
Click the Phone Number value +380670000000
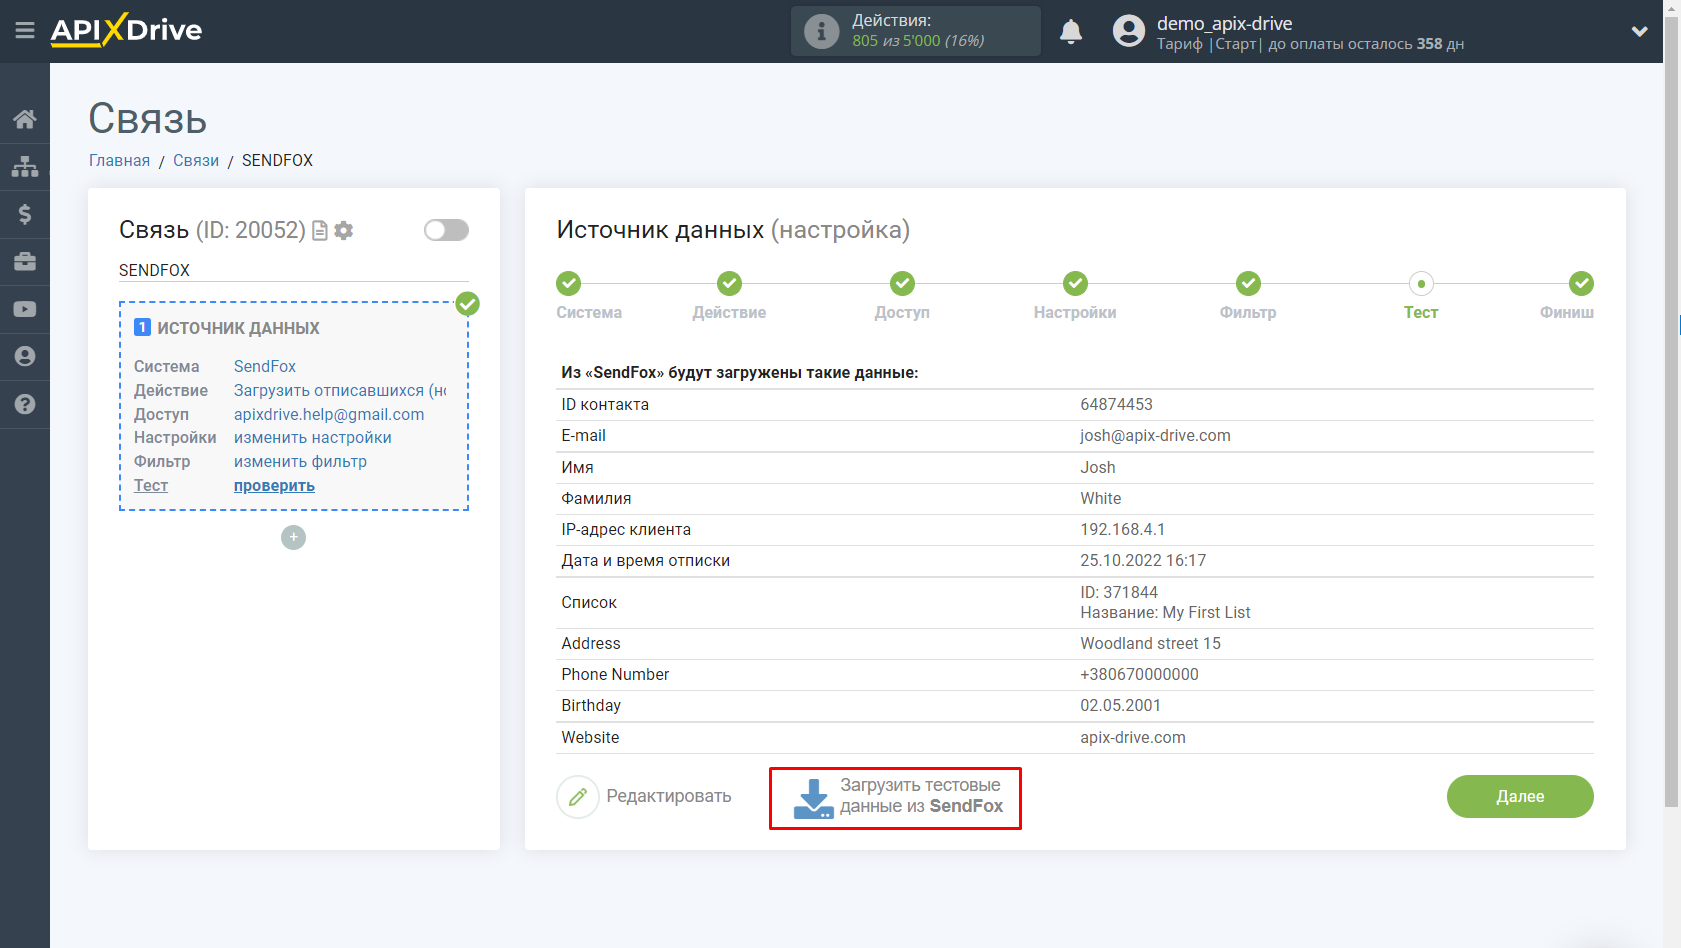click(1139, 674)
